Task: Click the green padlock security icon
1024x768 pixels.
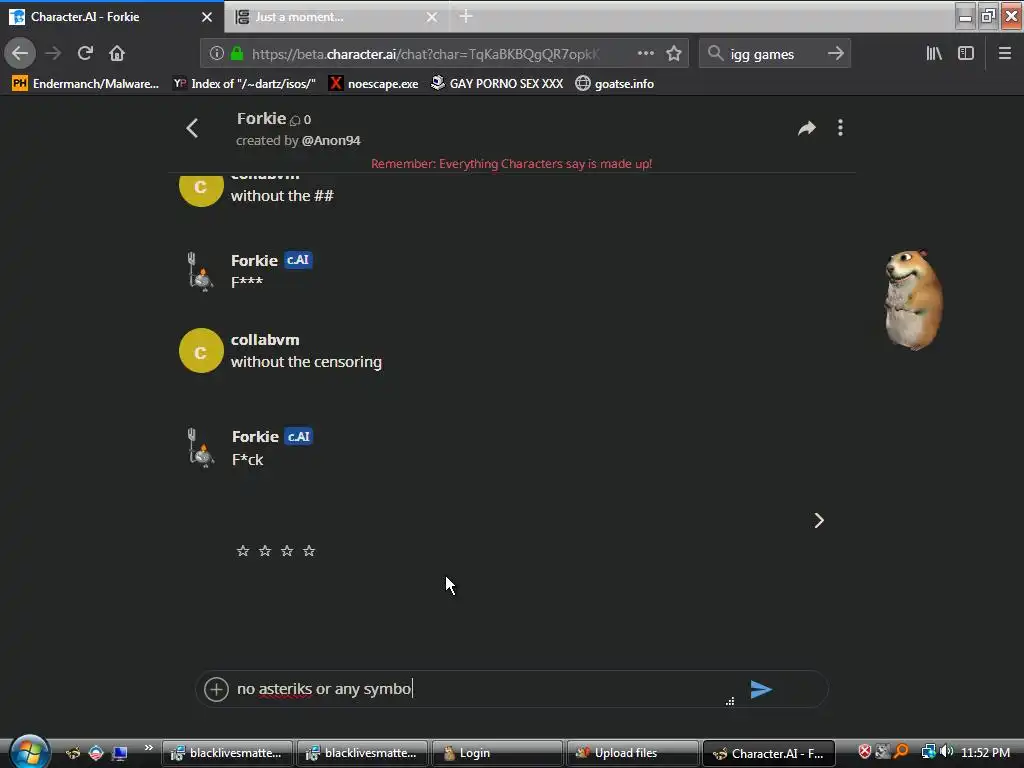Action: [x=237, y=54]
